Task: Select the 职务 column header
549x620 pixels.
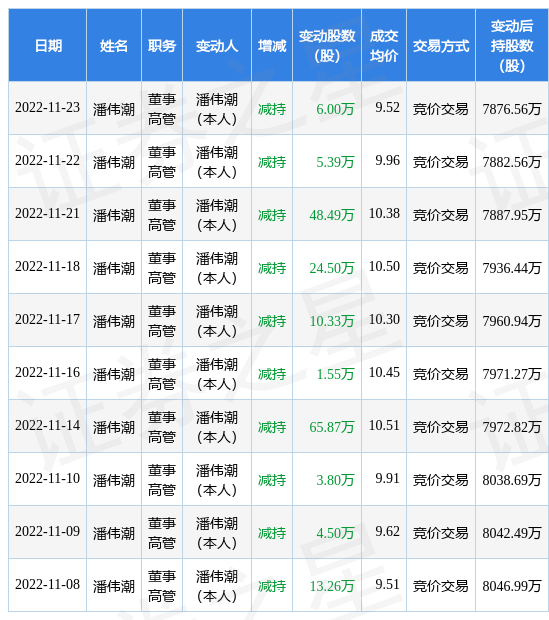Action: point(162,45)
